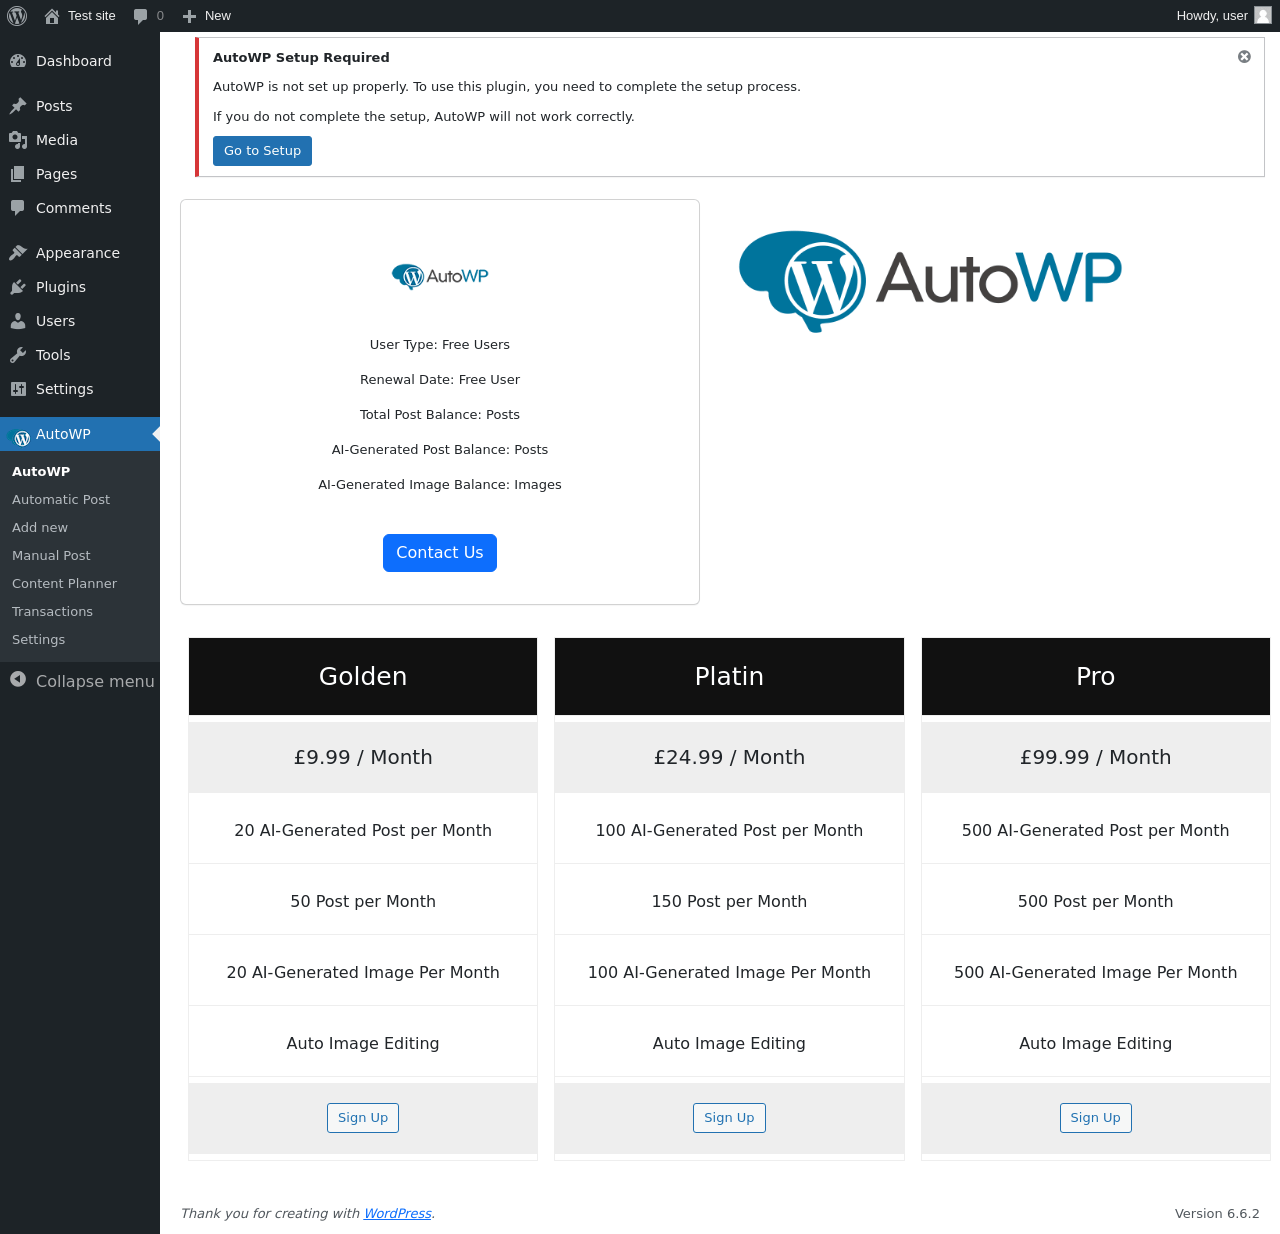Viewport: 1280px width, 1234px height.
Task: Click the New plus icon in admin bar
Action: 189,16
